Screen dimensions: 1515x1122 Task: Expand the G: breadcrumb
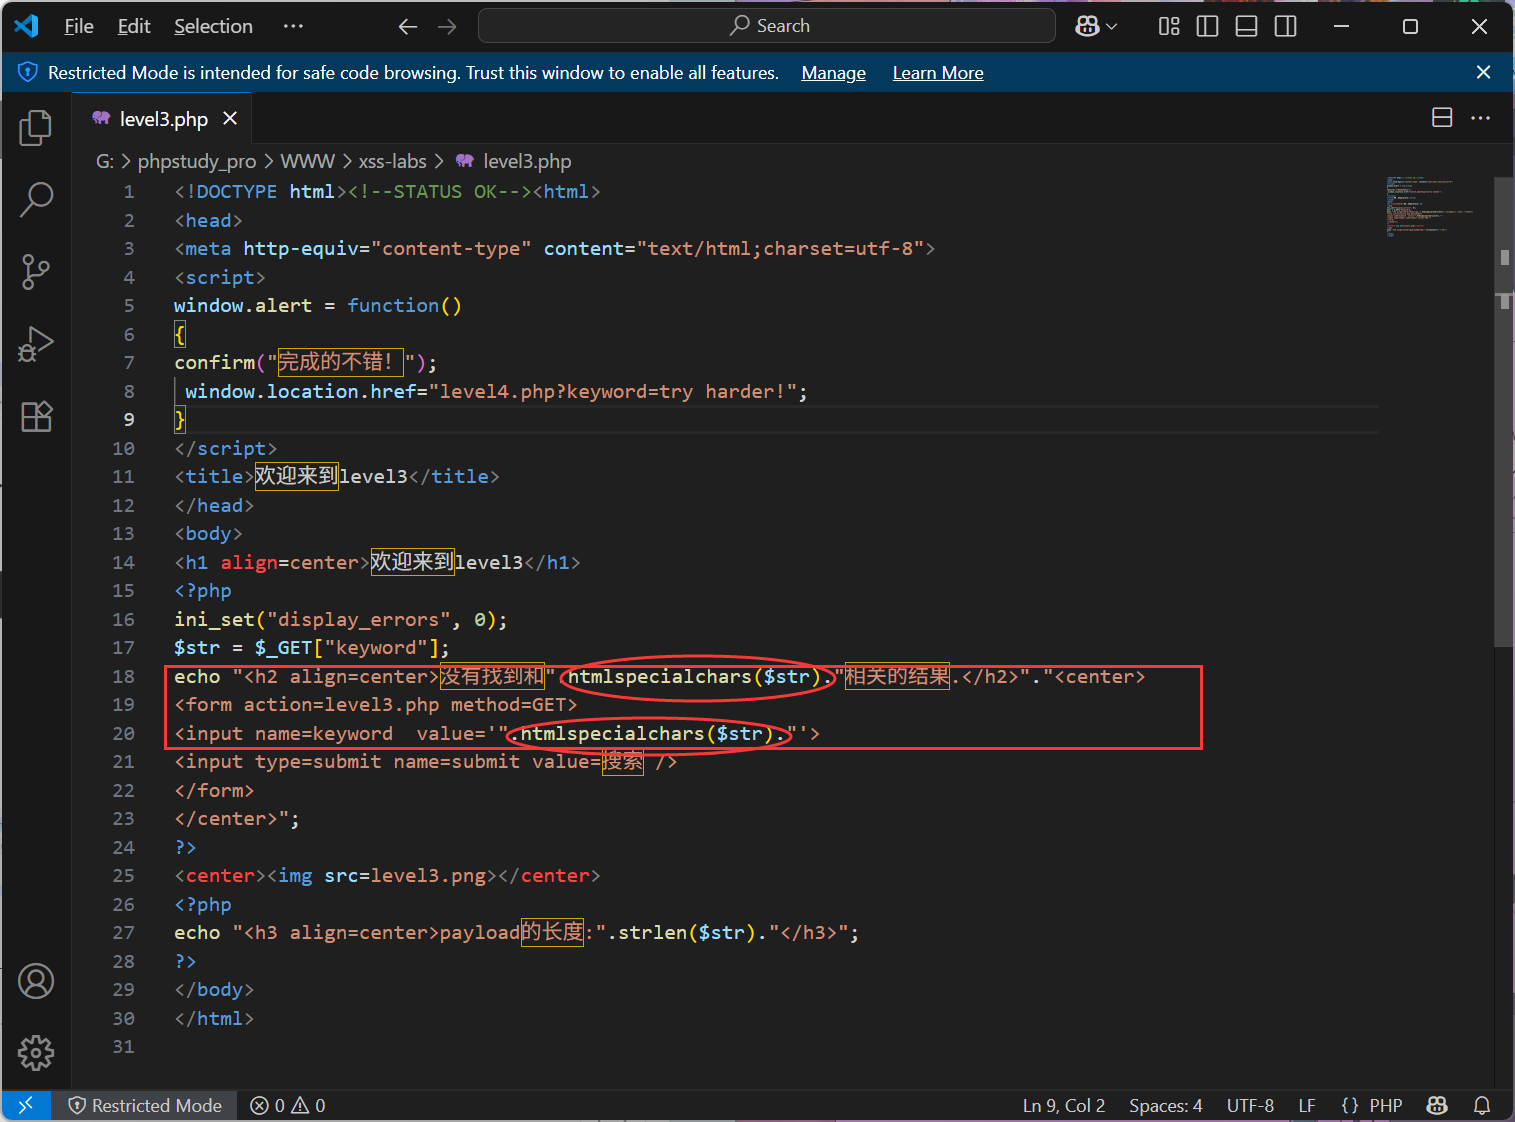point(104,161)
